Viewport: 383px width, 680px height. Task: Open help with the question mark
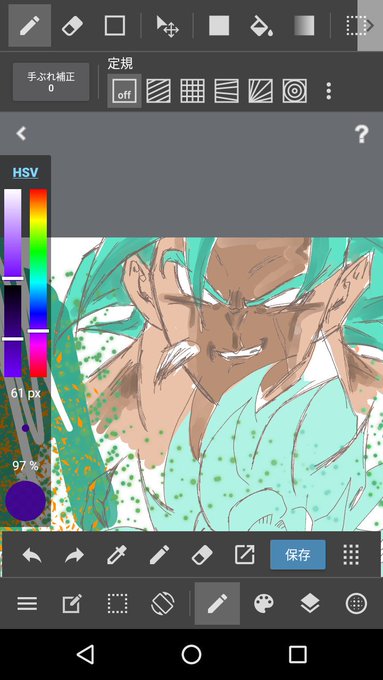pyautogui.click(x=361, y=134)
